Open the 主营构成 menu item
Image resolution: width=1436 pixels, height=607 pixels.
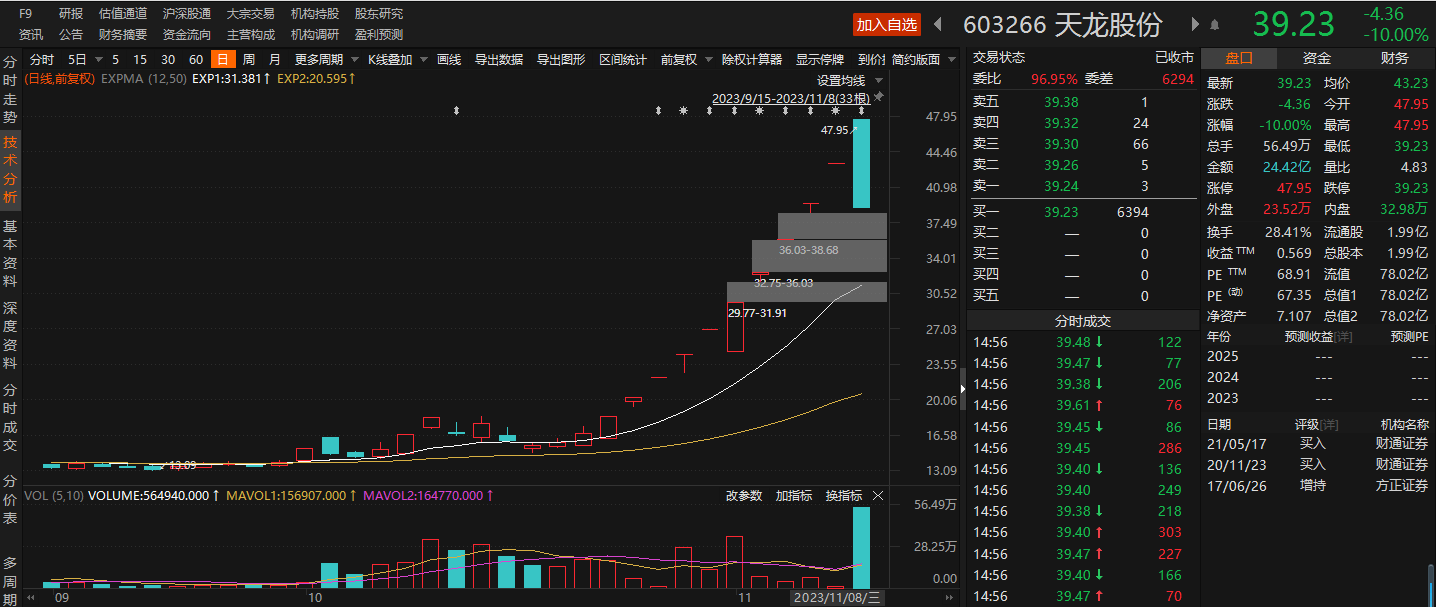[251, 35]
